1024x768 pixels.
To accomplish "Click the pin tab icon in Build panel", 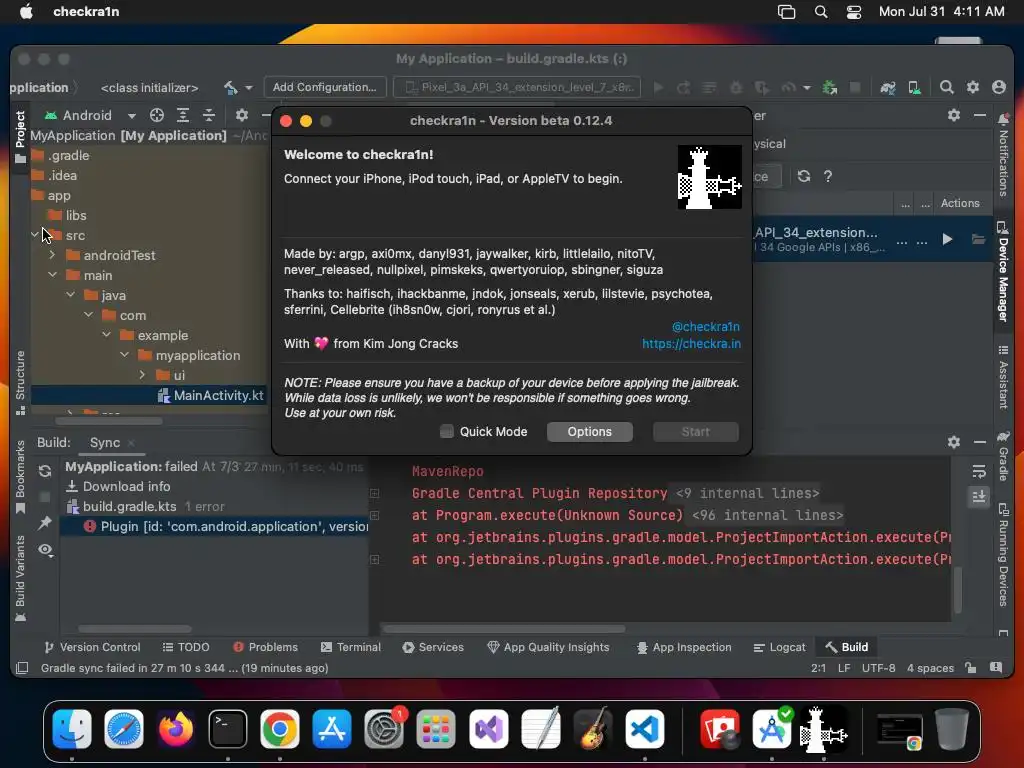I will coord(45,522).
